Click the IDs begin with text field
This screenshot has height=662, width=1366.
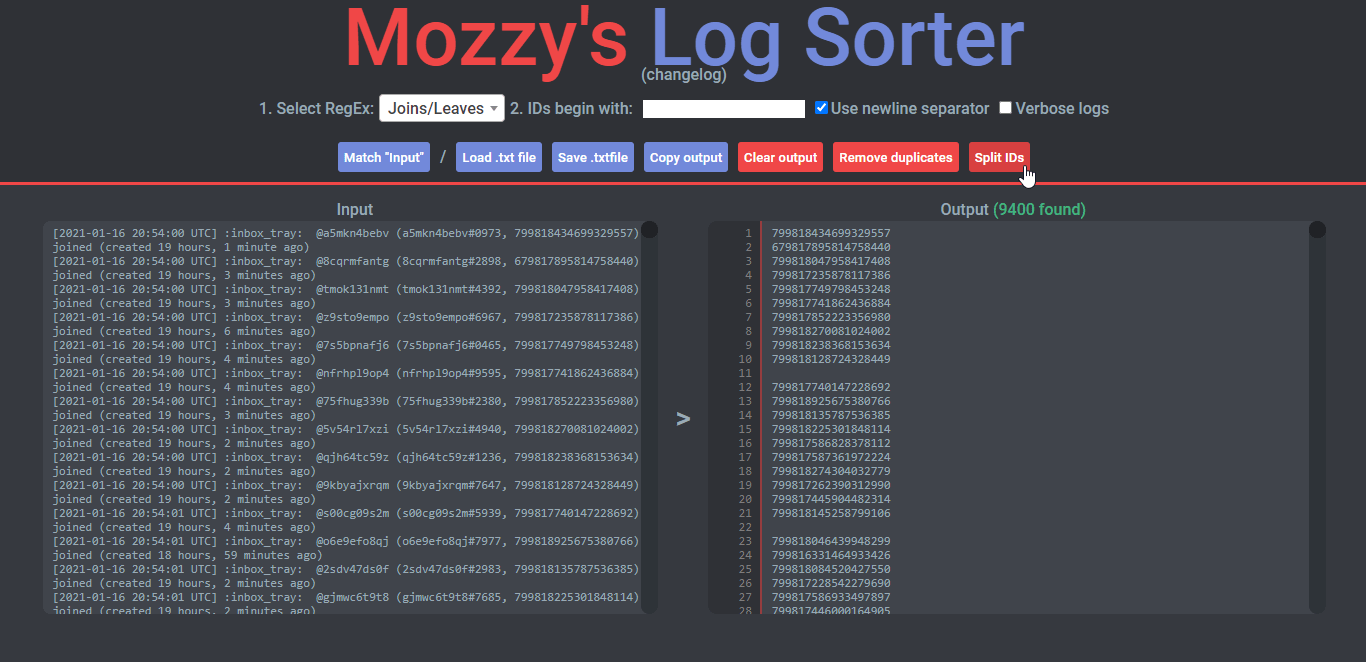pos(723,109)
